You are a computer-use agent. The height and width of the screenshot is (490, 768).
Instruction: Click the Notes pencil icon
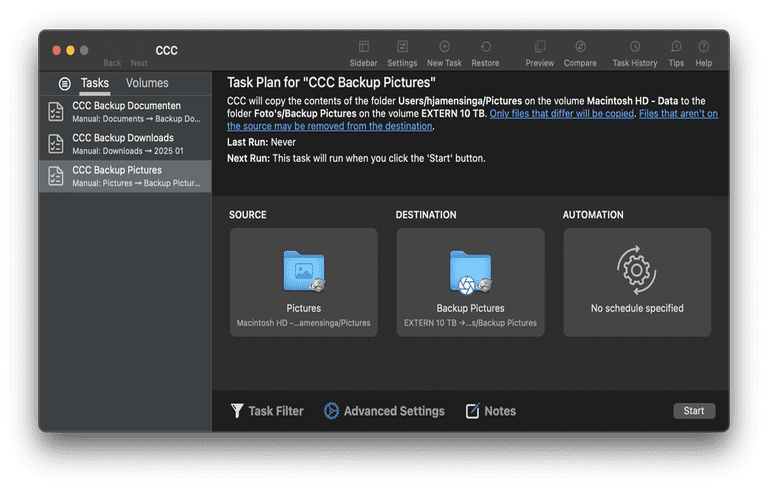click(x=473, y=411)
